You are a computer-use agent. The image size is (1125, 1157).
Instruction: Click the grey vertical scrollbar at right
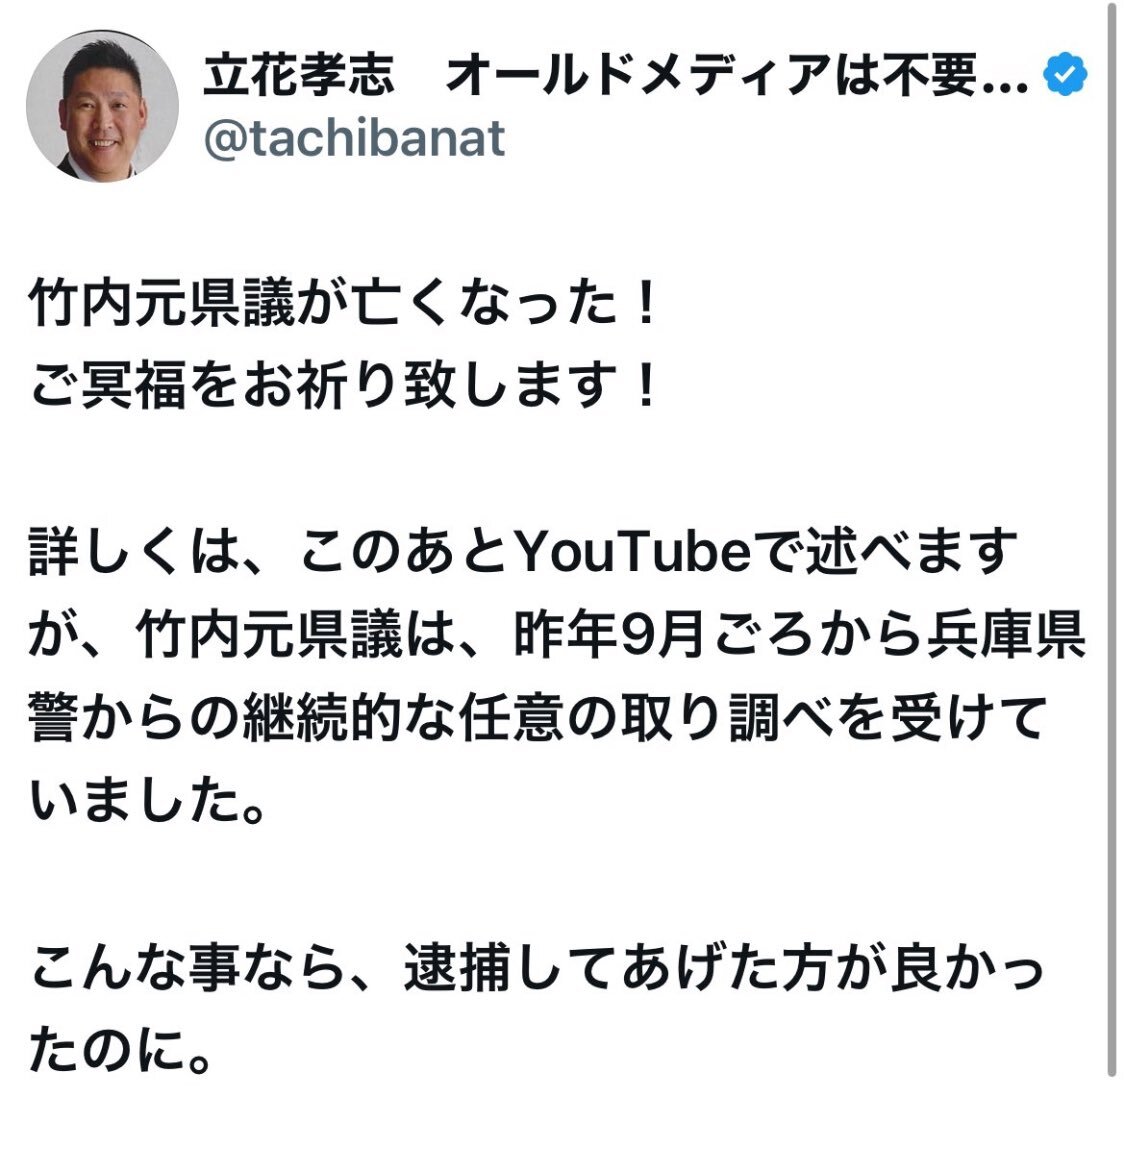(x=1111, y=539)
